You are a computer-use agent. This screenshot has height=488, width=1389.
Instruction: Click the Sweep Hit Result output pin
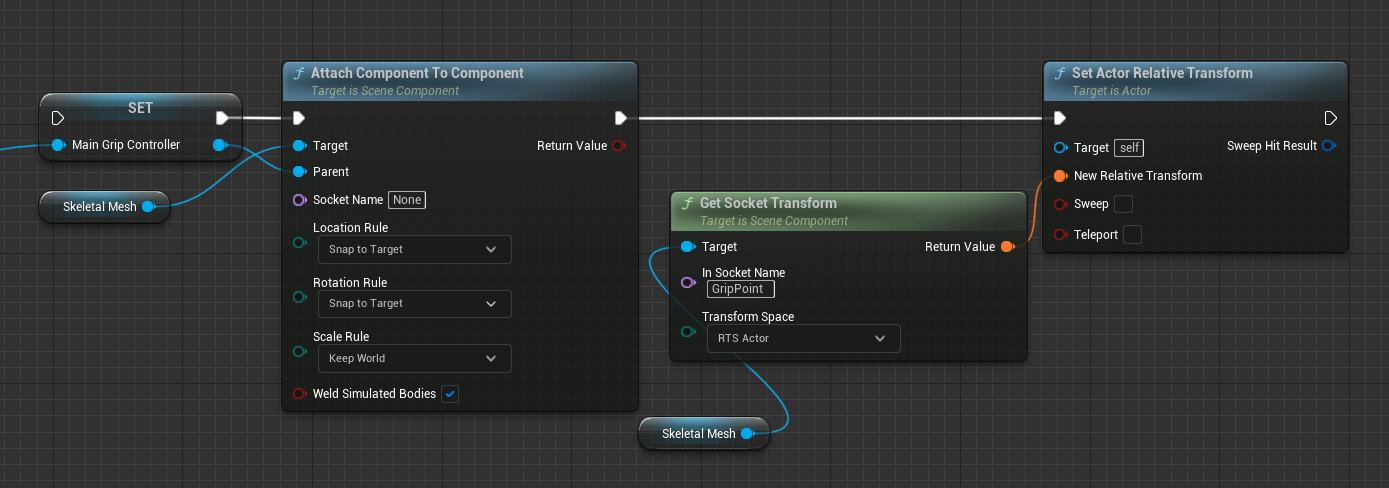1328,146
